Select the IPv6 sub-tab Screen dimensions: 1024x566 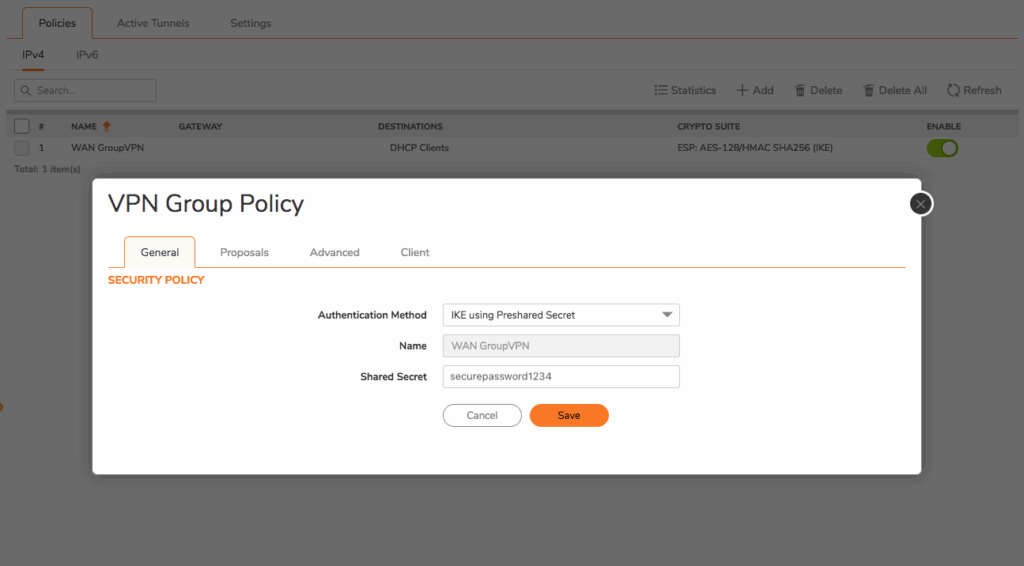coord(87,55)
